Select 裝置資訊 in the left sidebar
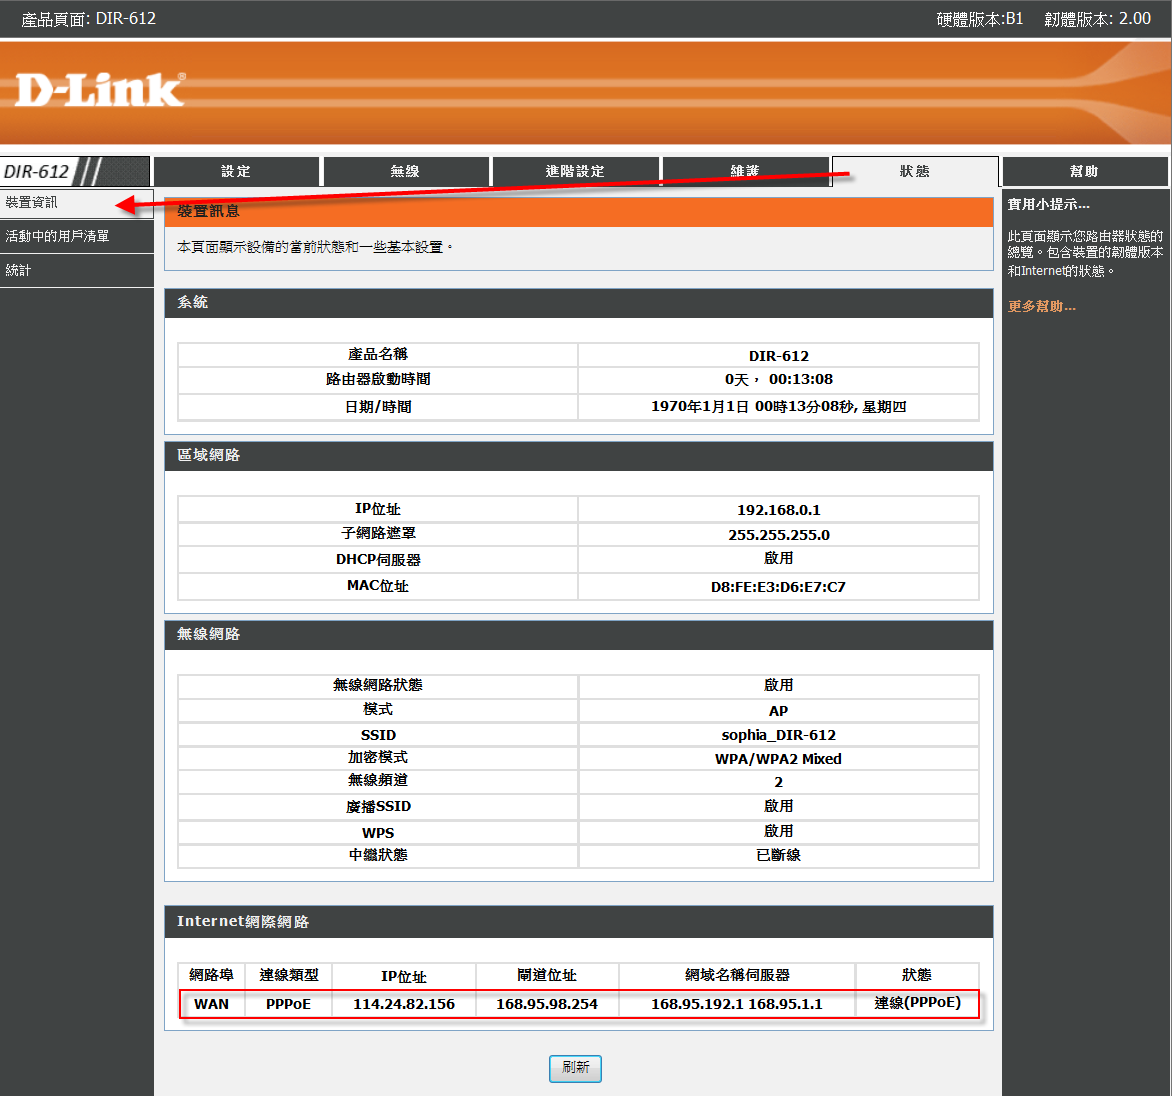1172x1096 pixels. pyautogui.click(x=32, y=202)
